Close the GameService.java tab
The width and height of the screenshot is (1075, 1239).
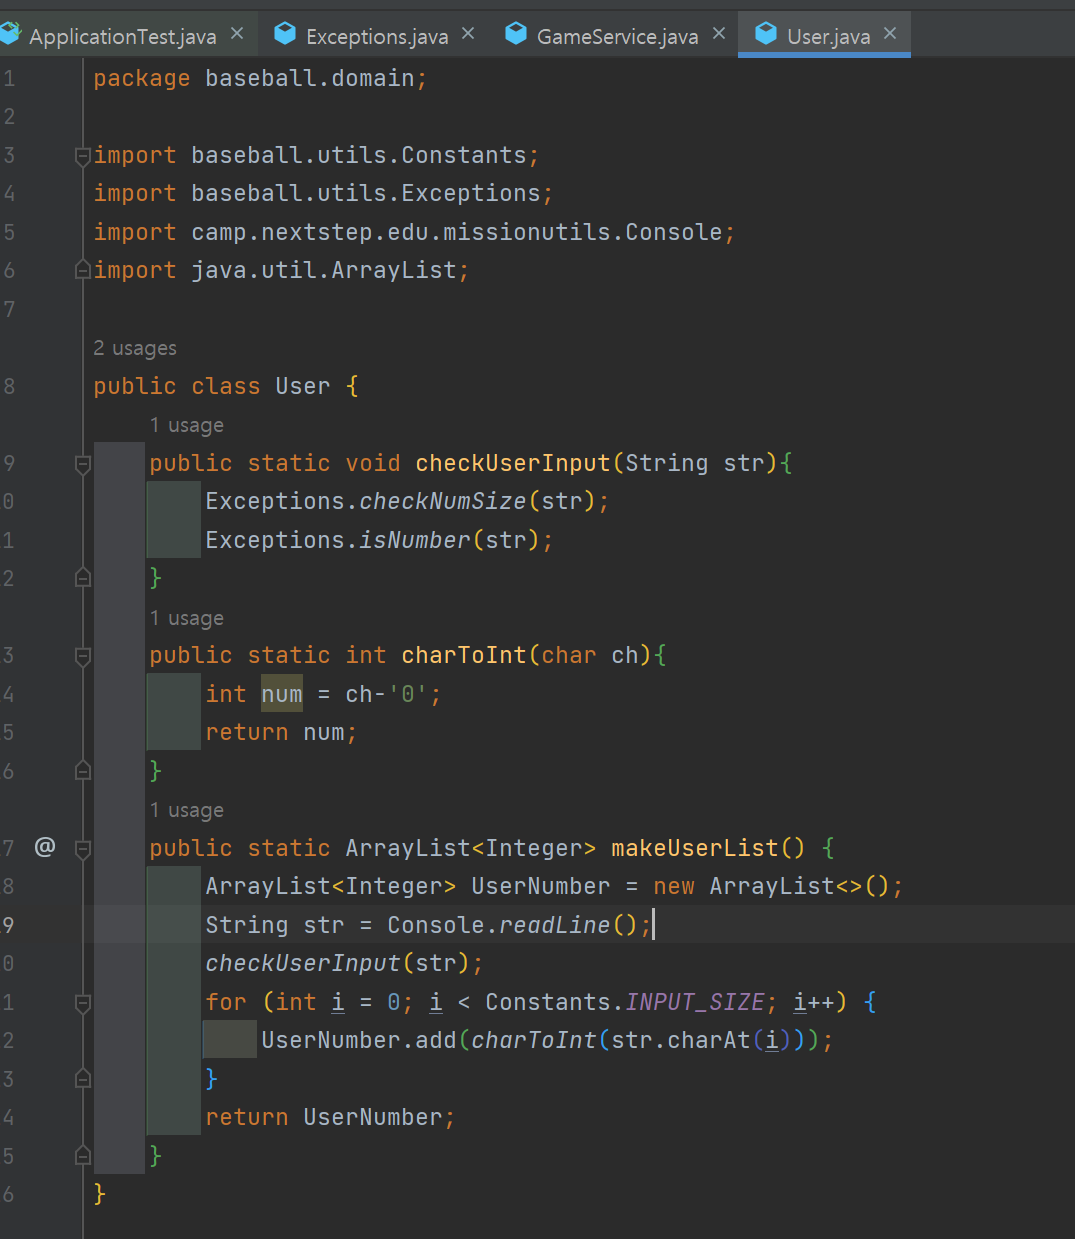tap(719, 34)
